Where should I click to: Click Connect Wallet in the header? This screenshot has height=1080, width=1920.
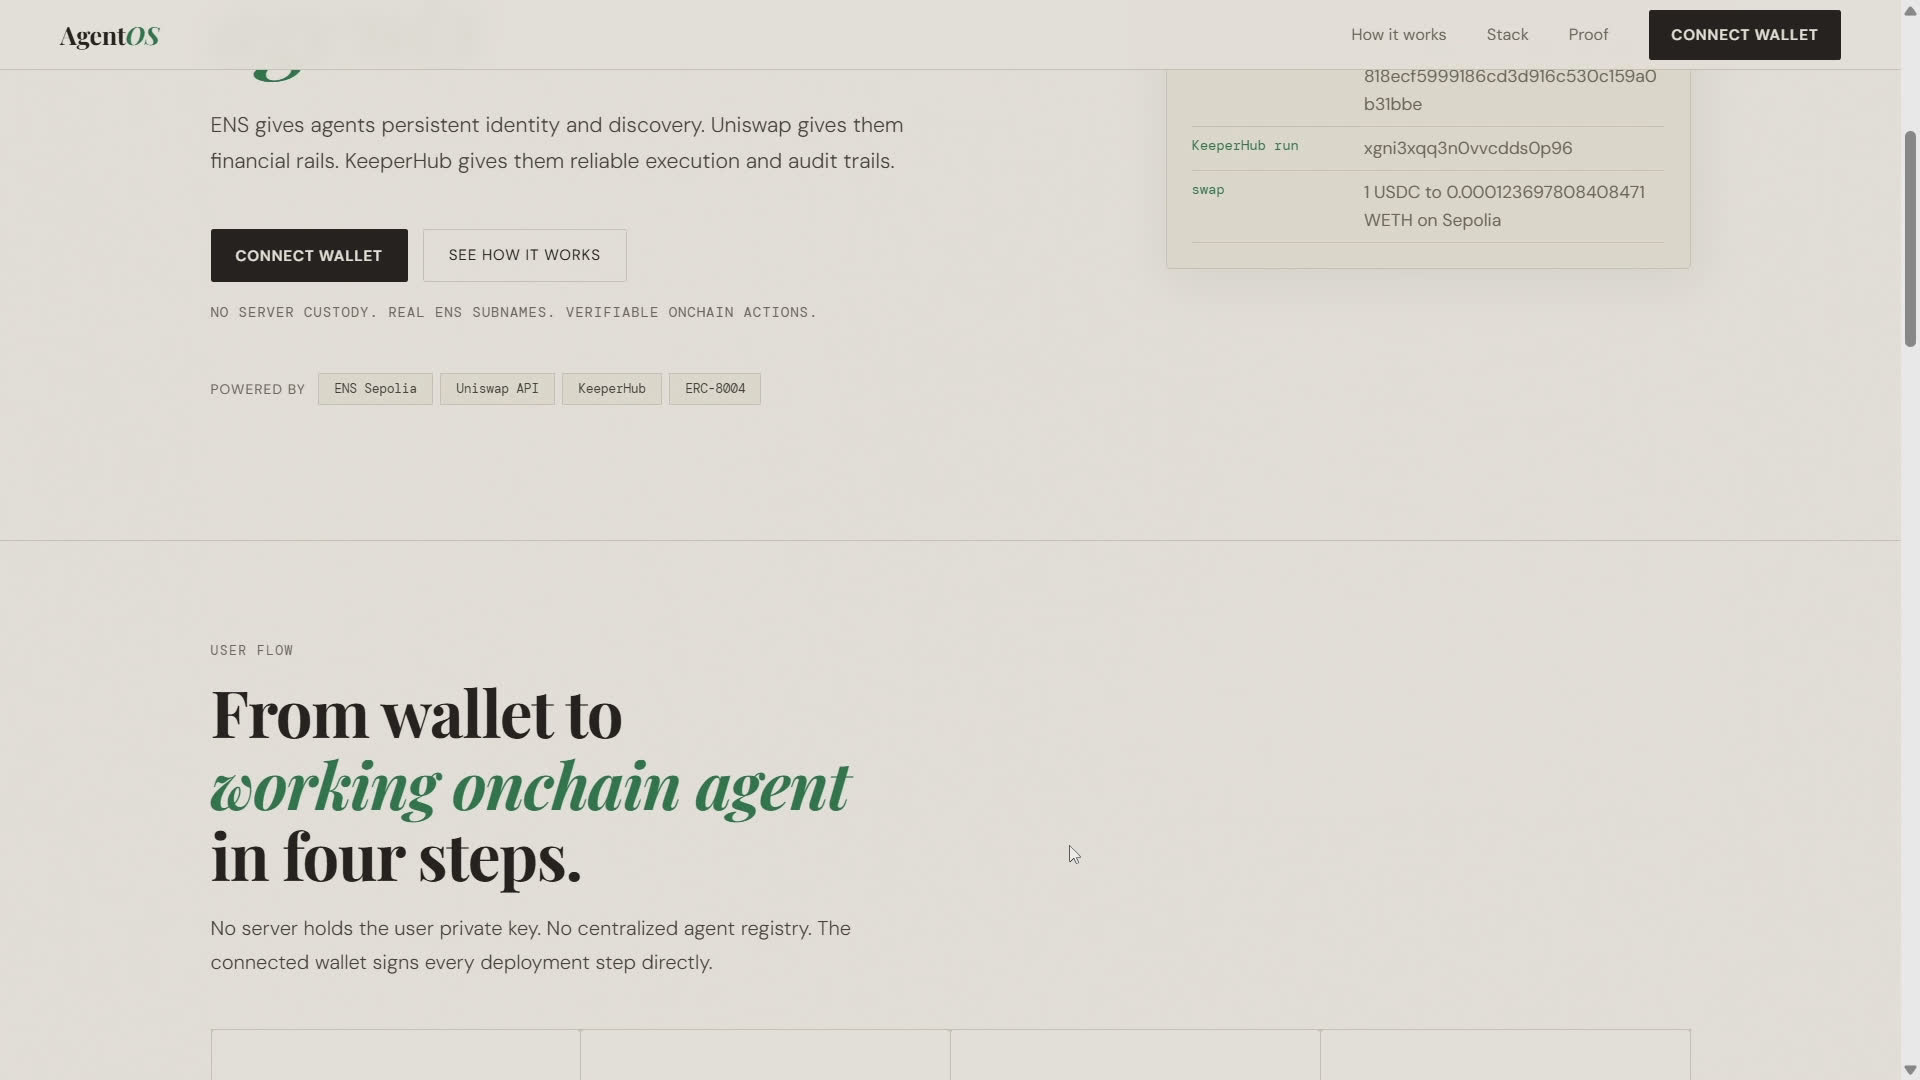1744,35
